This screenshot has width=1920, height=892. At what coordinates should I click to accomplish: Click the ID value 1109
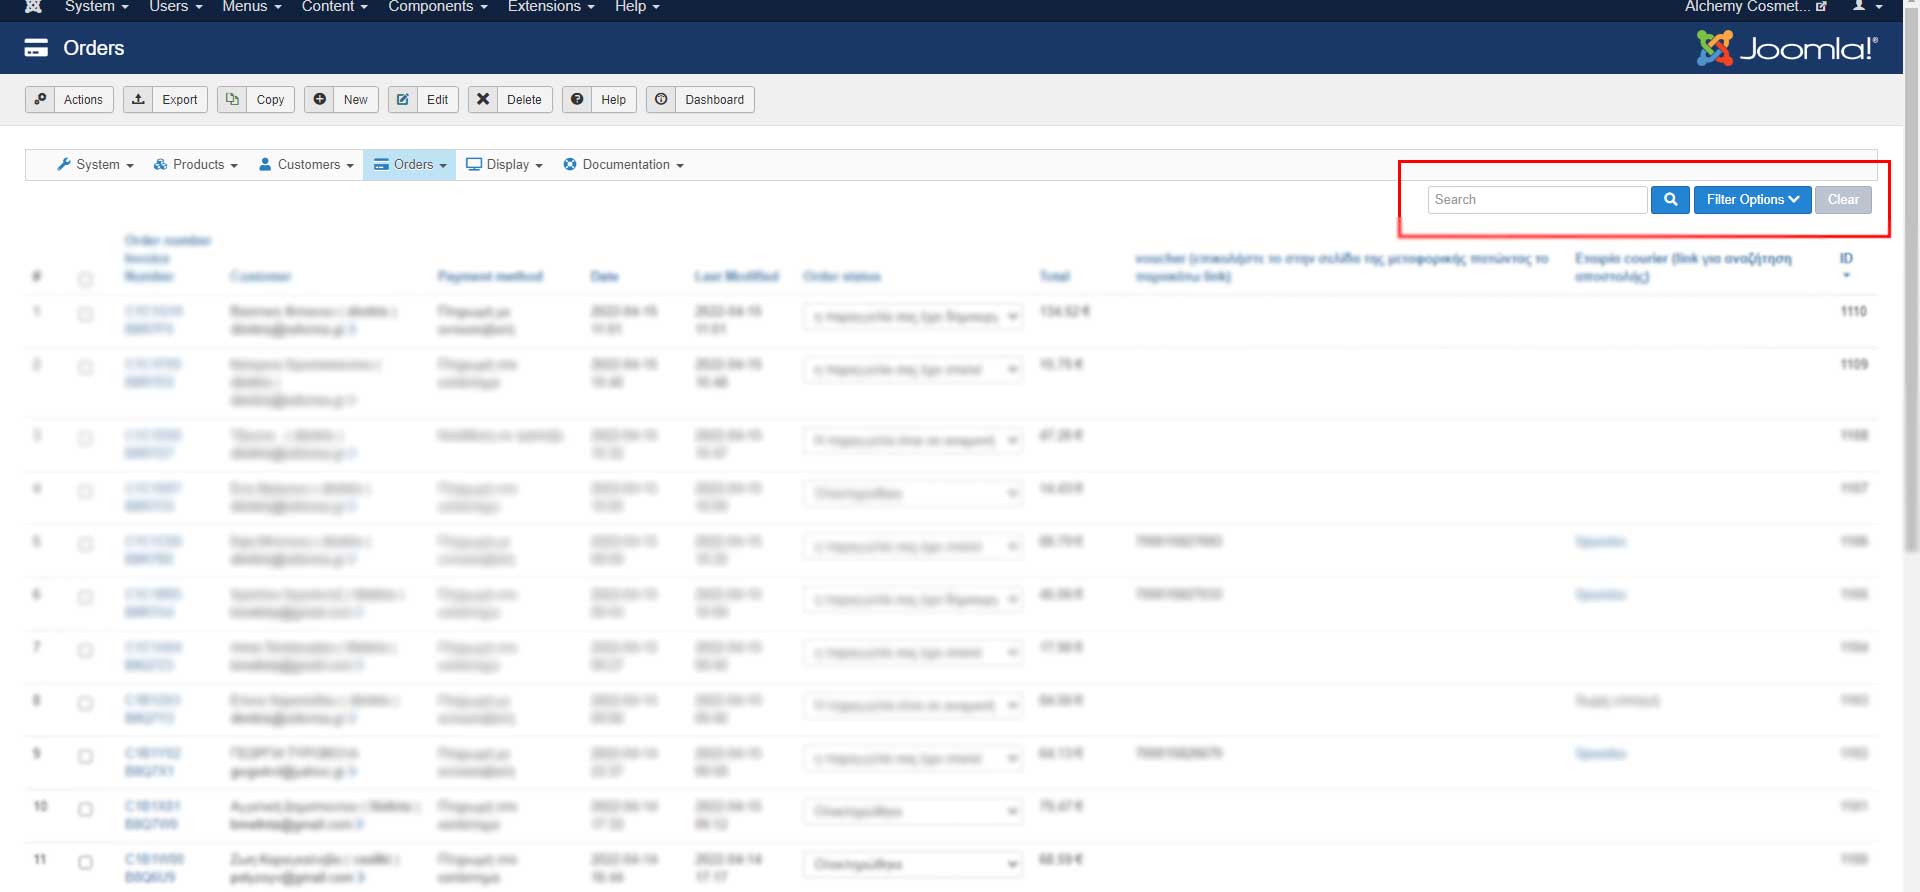pyautogui.click(x=1853, y=365)
